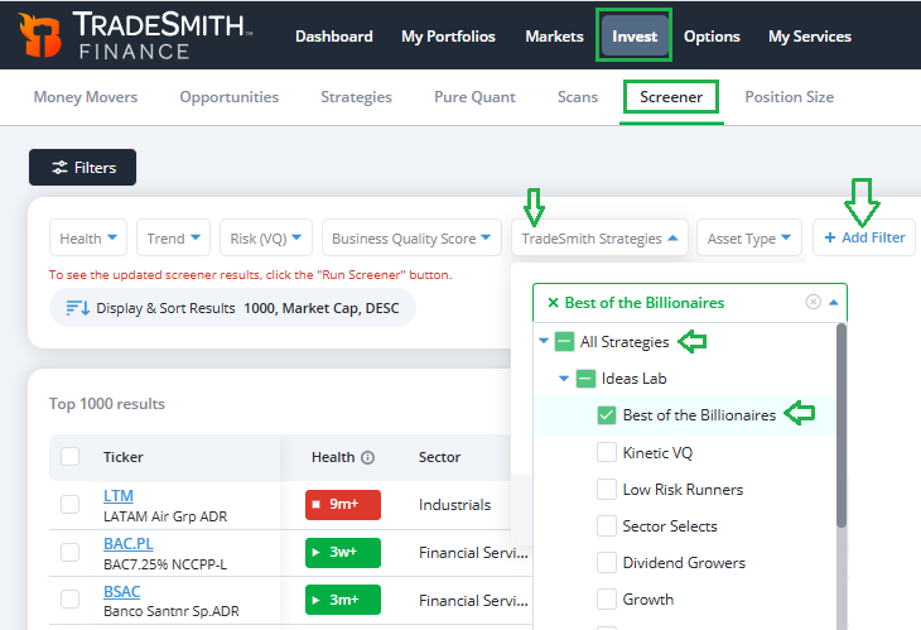
Task: Click the 3w+ green health badge
Action: point(343,552)
